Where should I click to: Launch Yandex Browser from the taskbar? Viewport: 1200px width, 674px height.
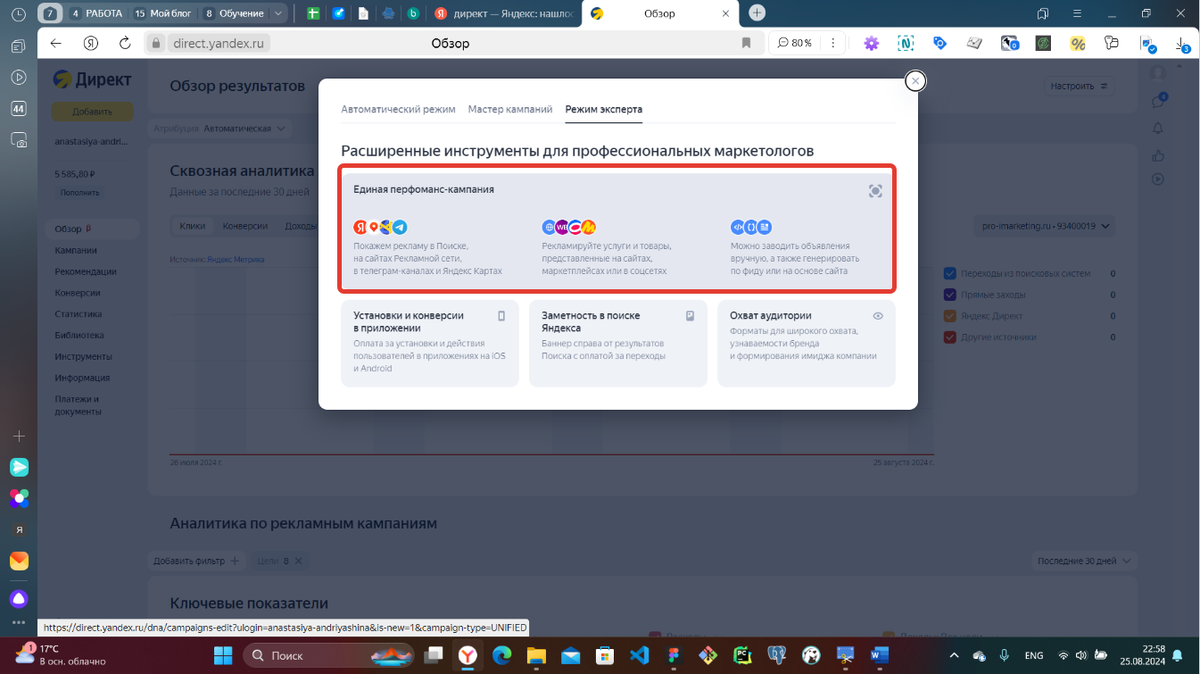[467, 656]
